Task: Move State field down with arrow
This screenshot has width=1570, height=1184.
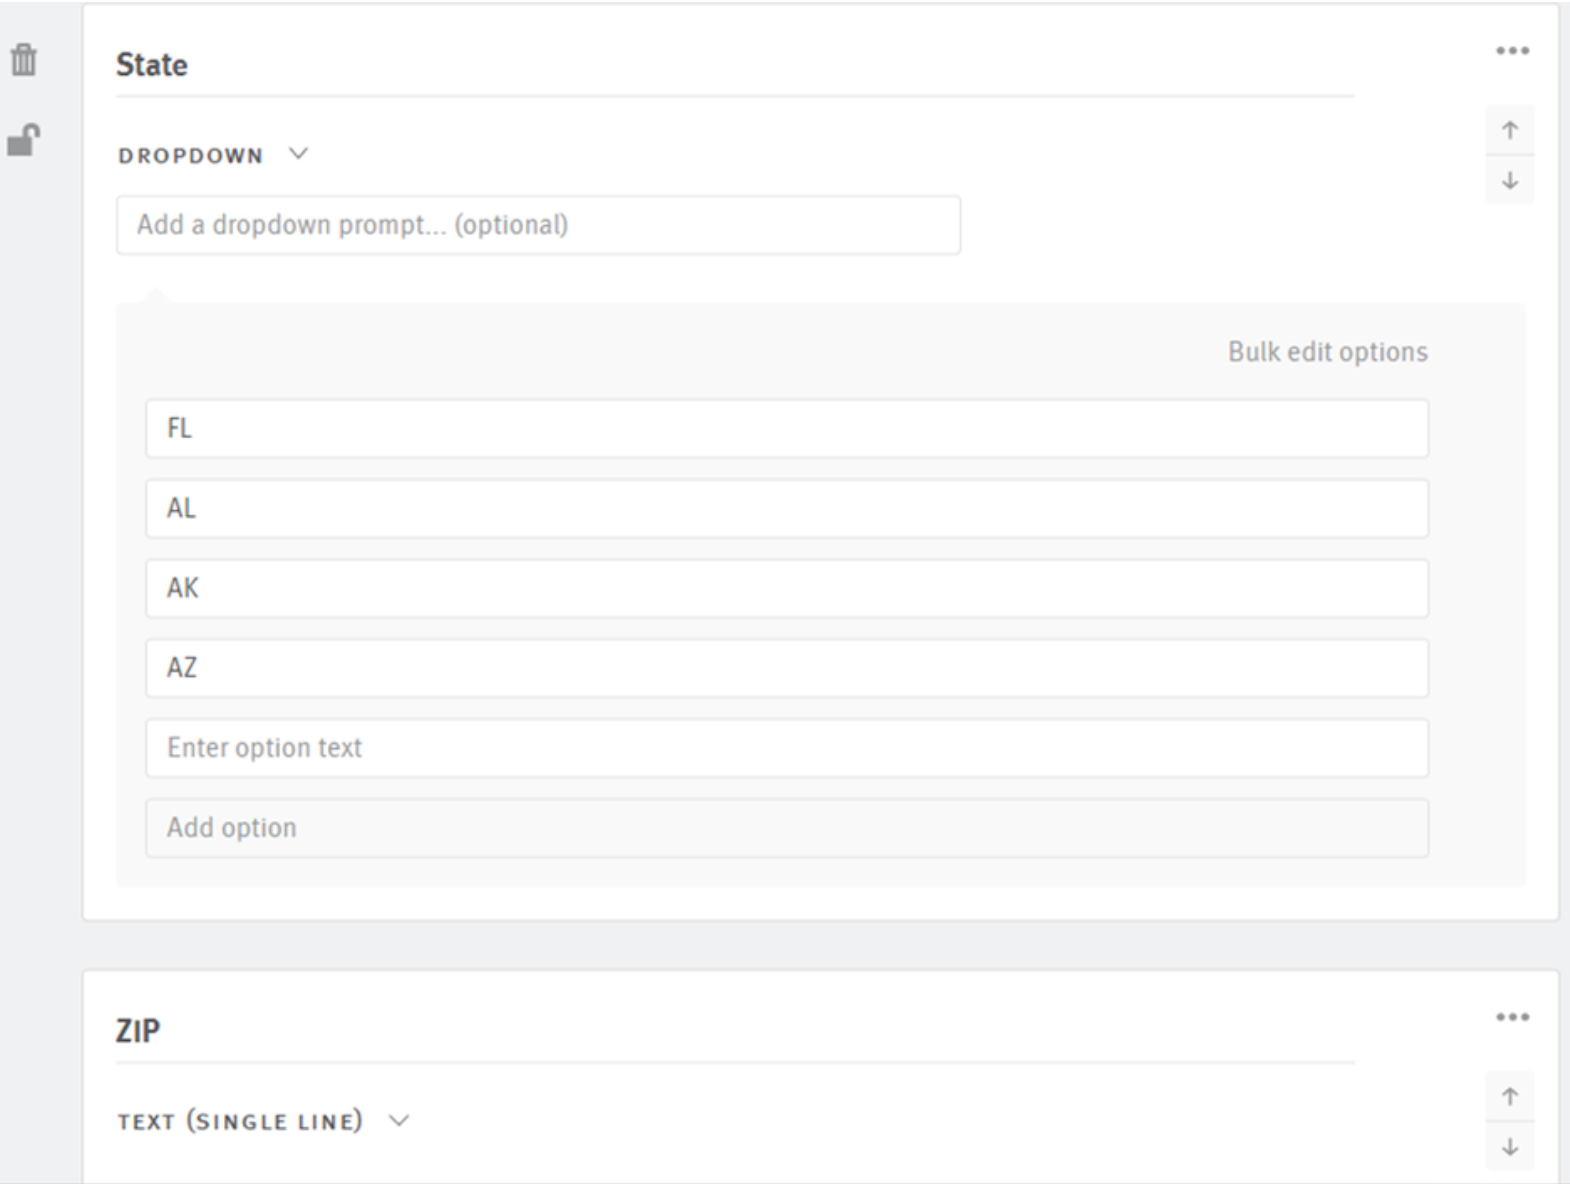Action: click(x=1510, y=181)
